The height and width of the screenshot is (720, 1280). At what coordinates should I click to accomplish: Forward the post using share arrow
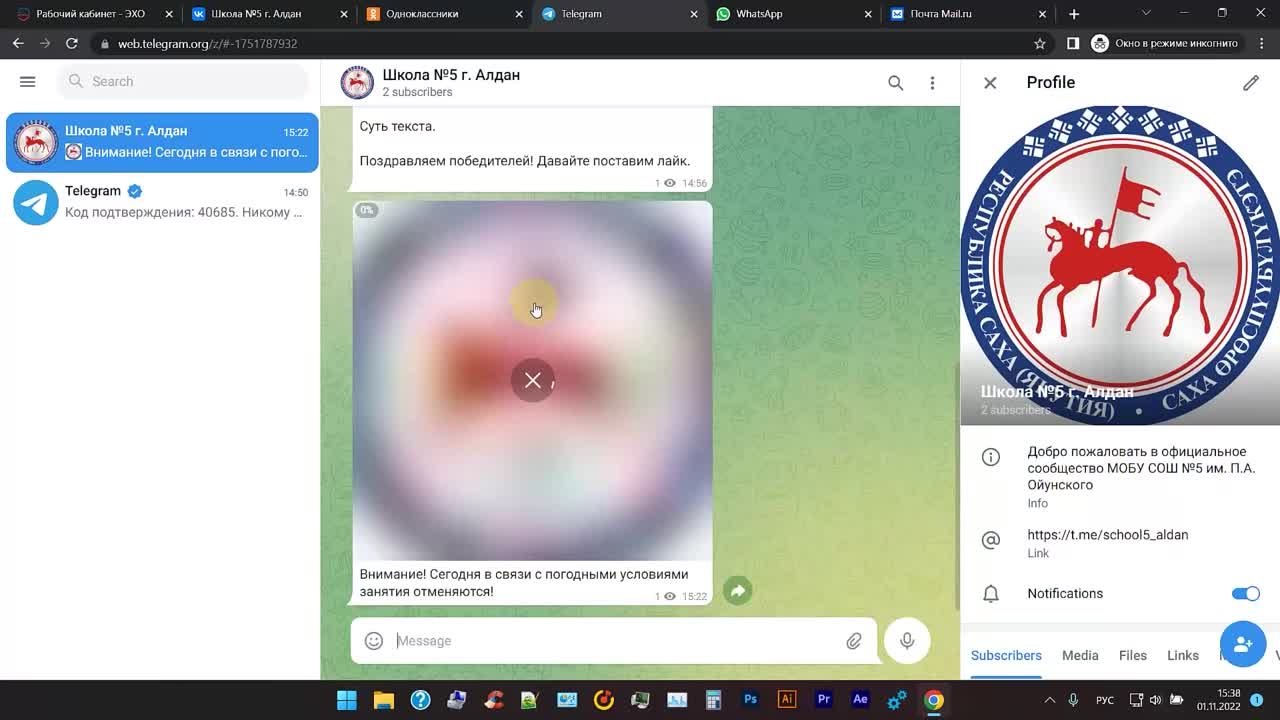(737, 591)
